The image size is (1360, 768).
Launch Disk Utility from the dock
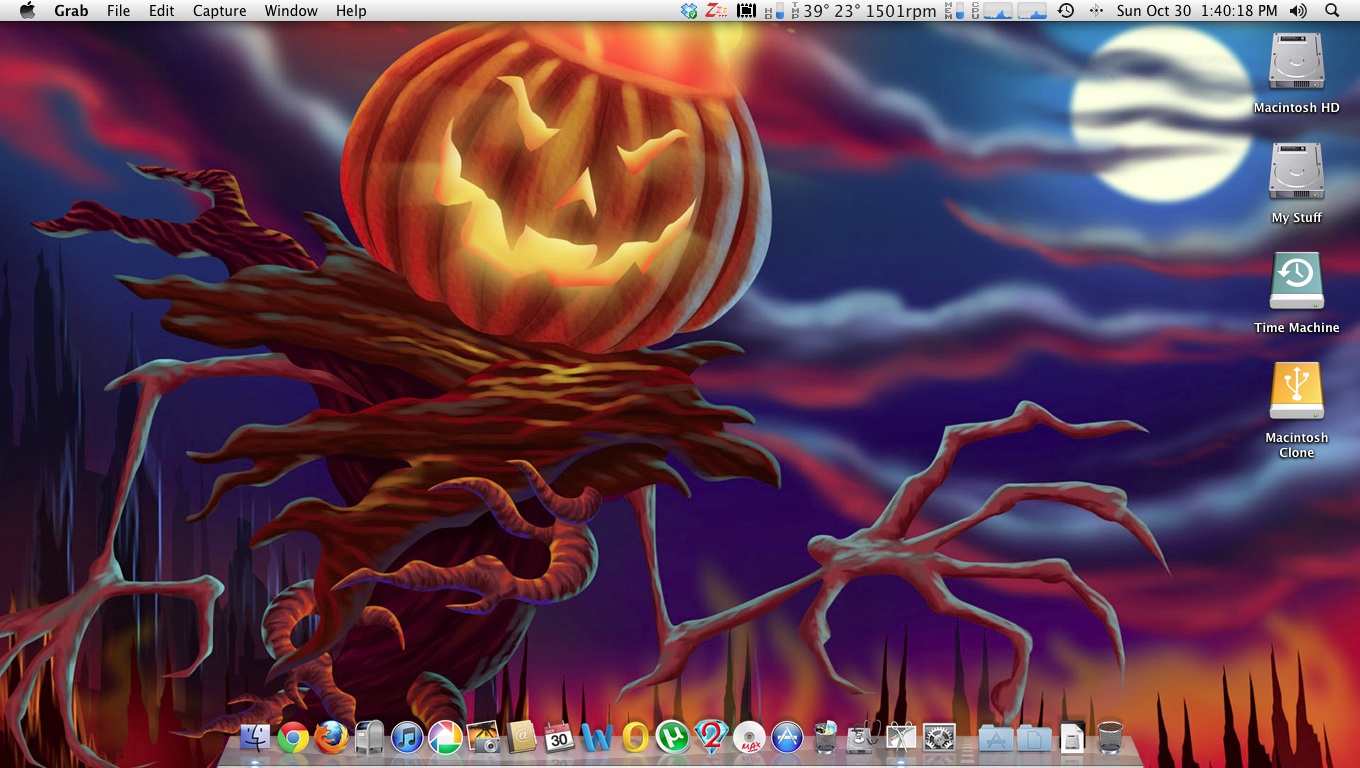[863, 738]
